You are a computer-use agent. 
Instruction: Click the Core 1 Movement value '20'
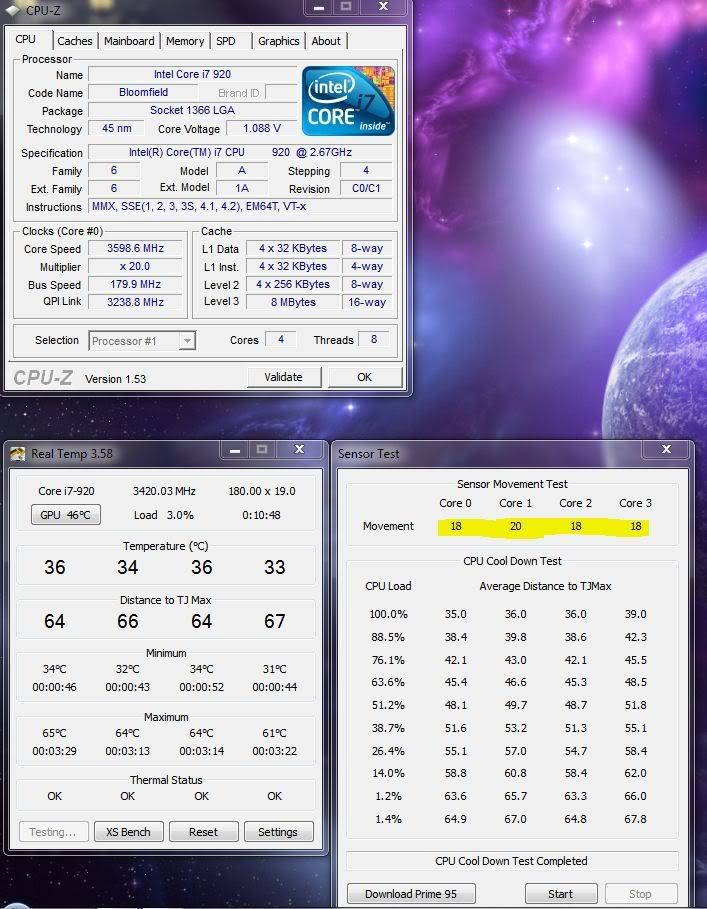(515, 526)
